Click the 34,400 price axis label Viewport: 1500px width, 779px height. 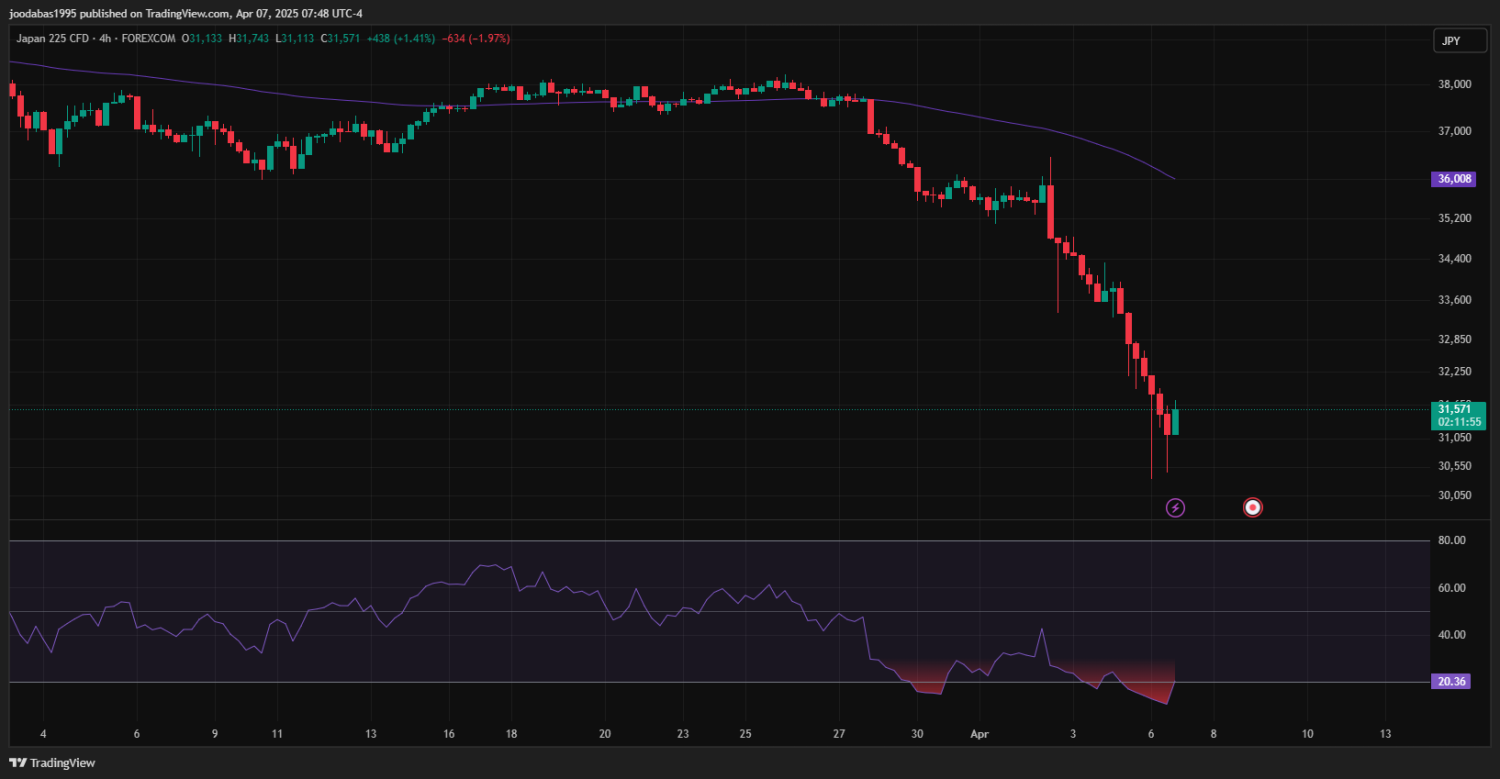point(1455,259)
